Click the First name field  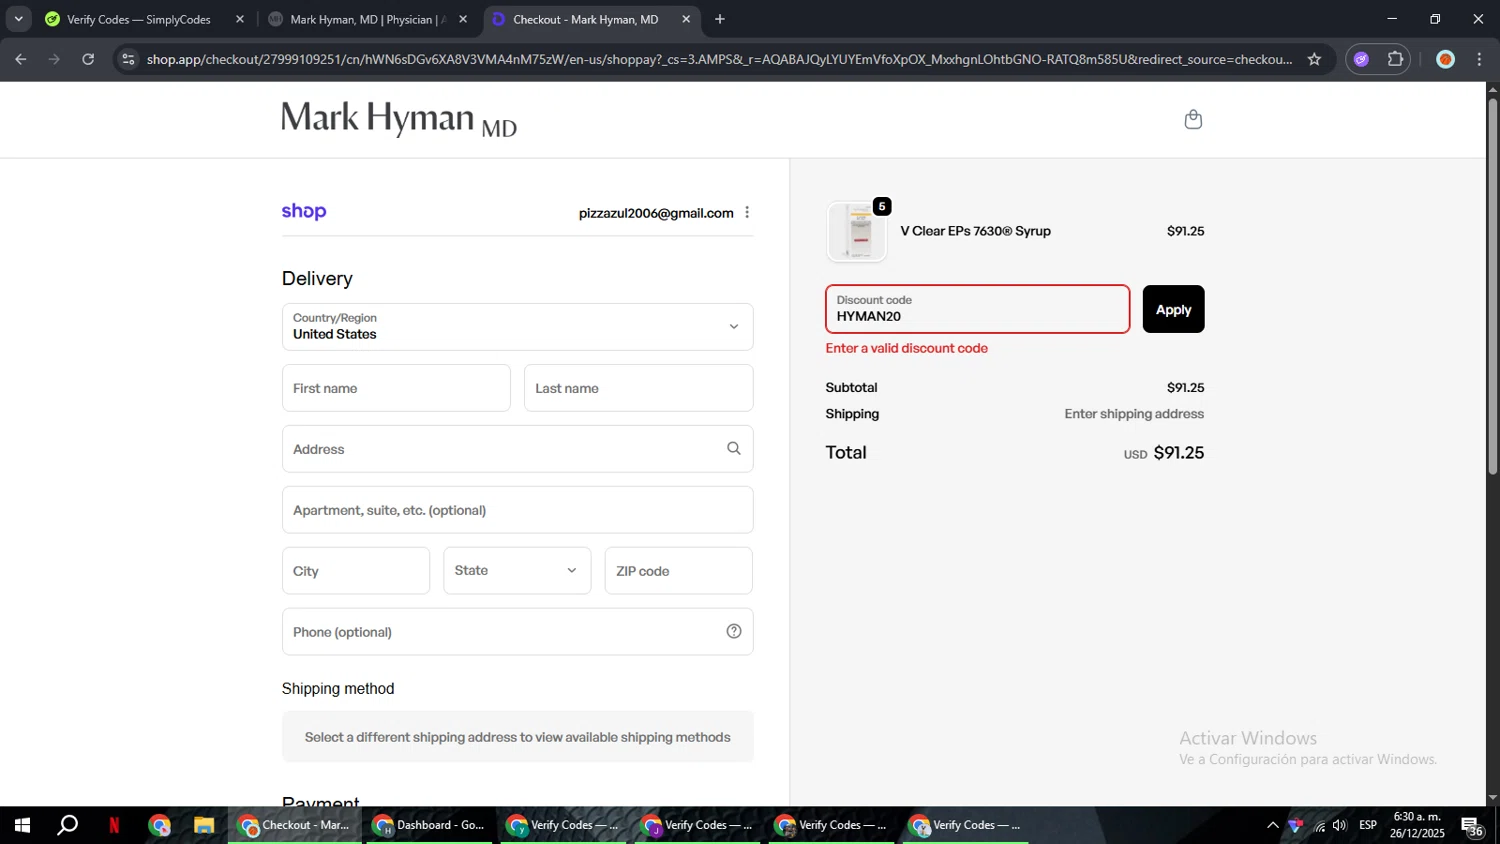[396, 388]
